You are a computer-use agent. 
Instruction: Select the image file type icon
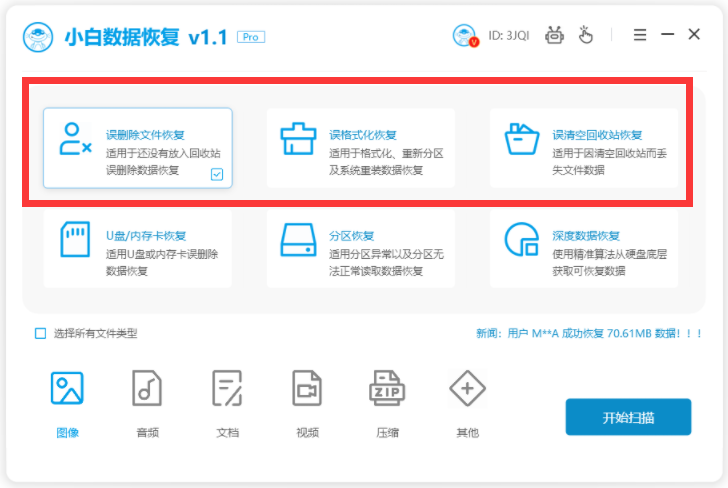pyautogui.click(x=67, y=388)
